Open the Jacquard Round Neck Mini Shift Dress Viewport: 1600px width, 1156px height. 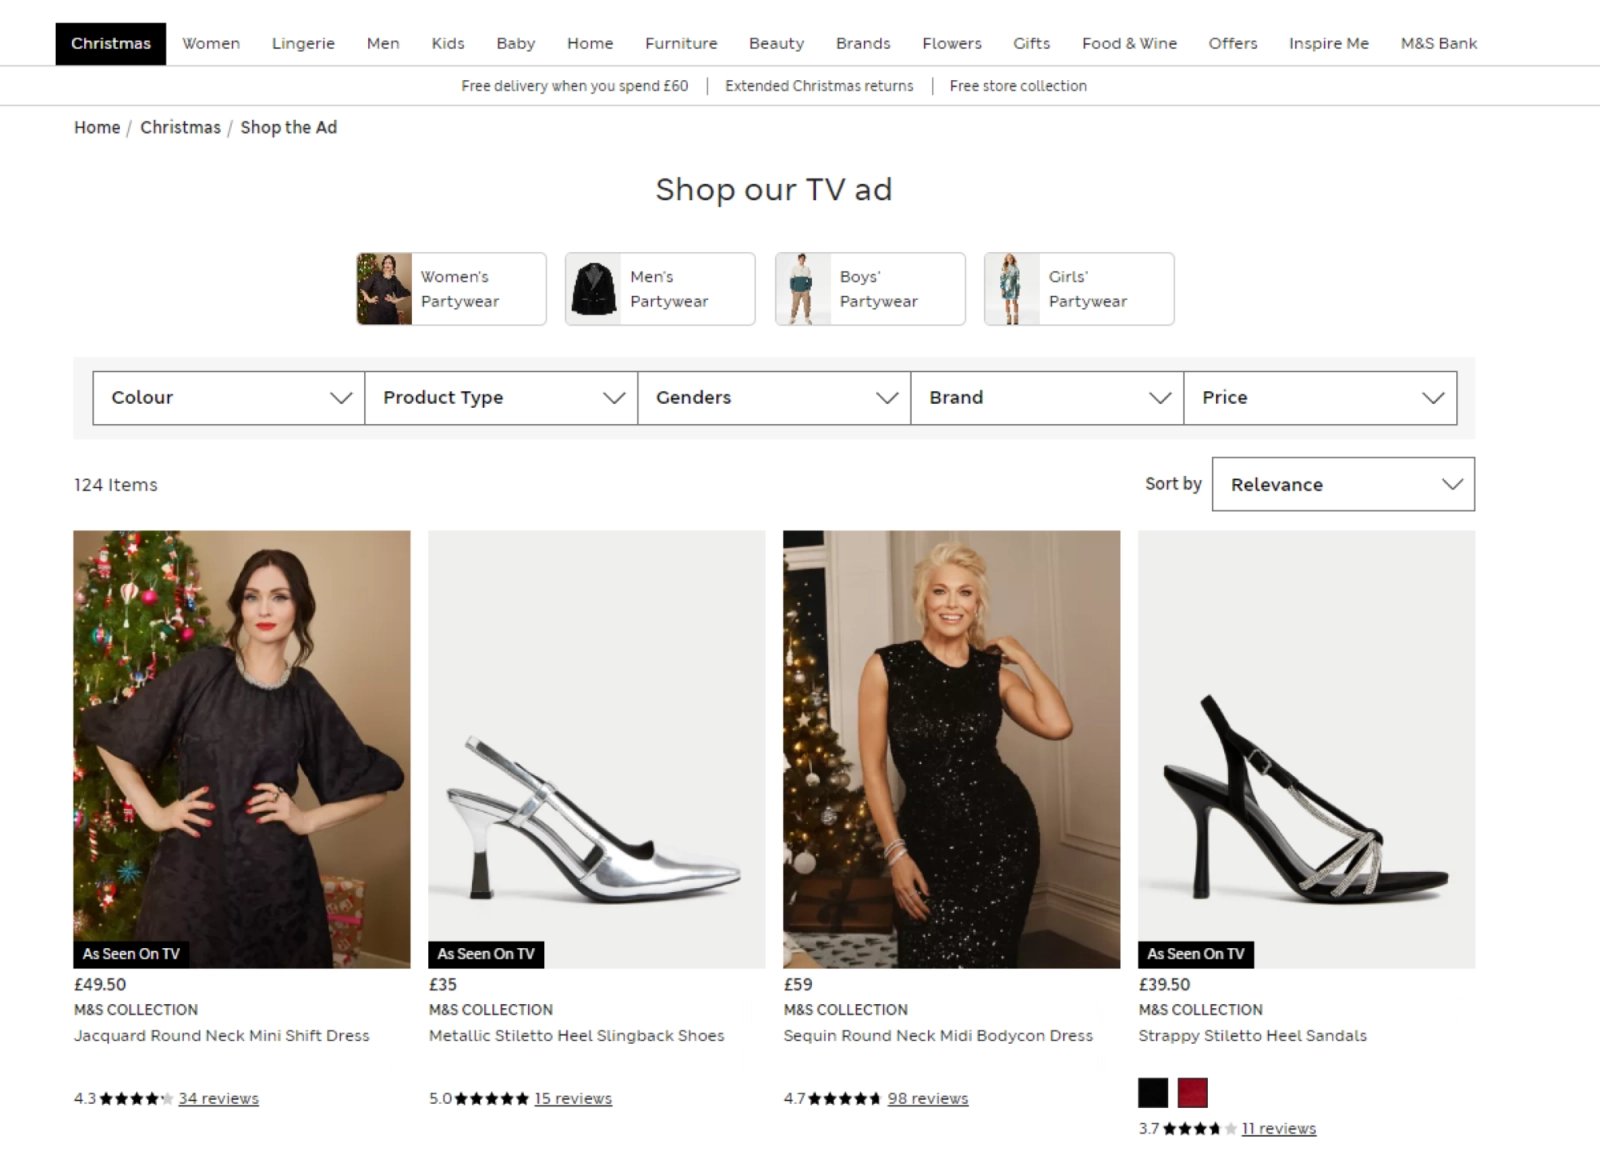240,748
